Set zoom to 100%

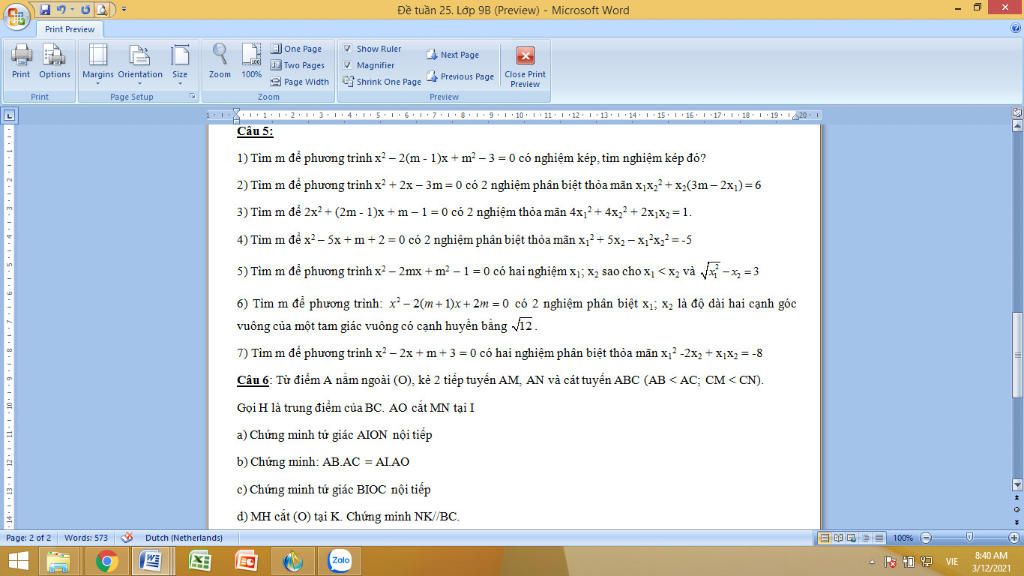(x=251, y=61)
